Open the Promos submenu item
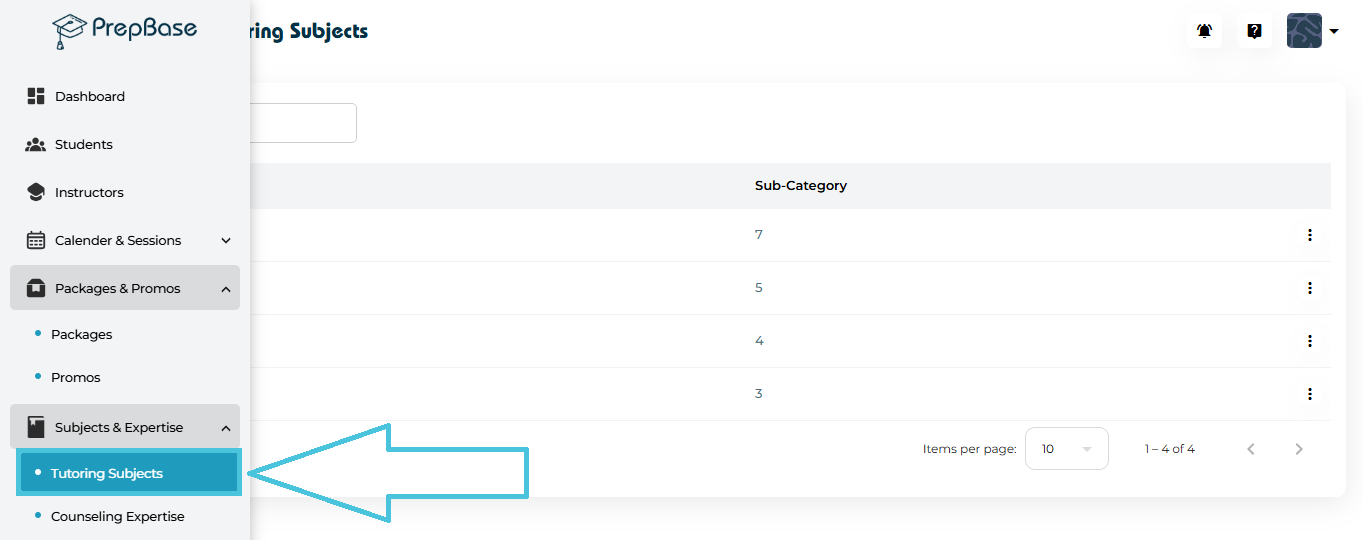 tap(75, 377)
